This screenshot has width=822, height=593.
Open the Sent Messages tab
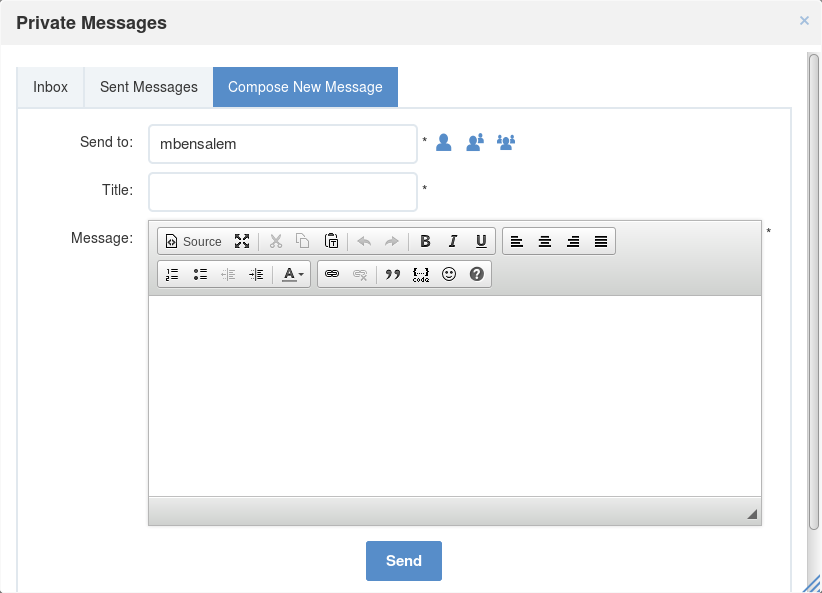click(149, 87)
